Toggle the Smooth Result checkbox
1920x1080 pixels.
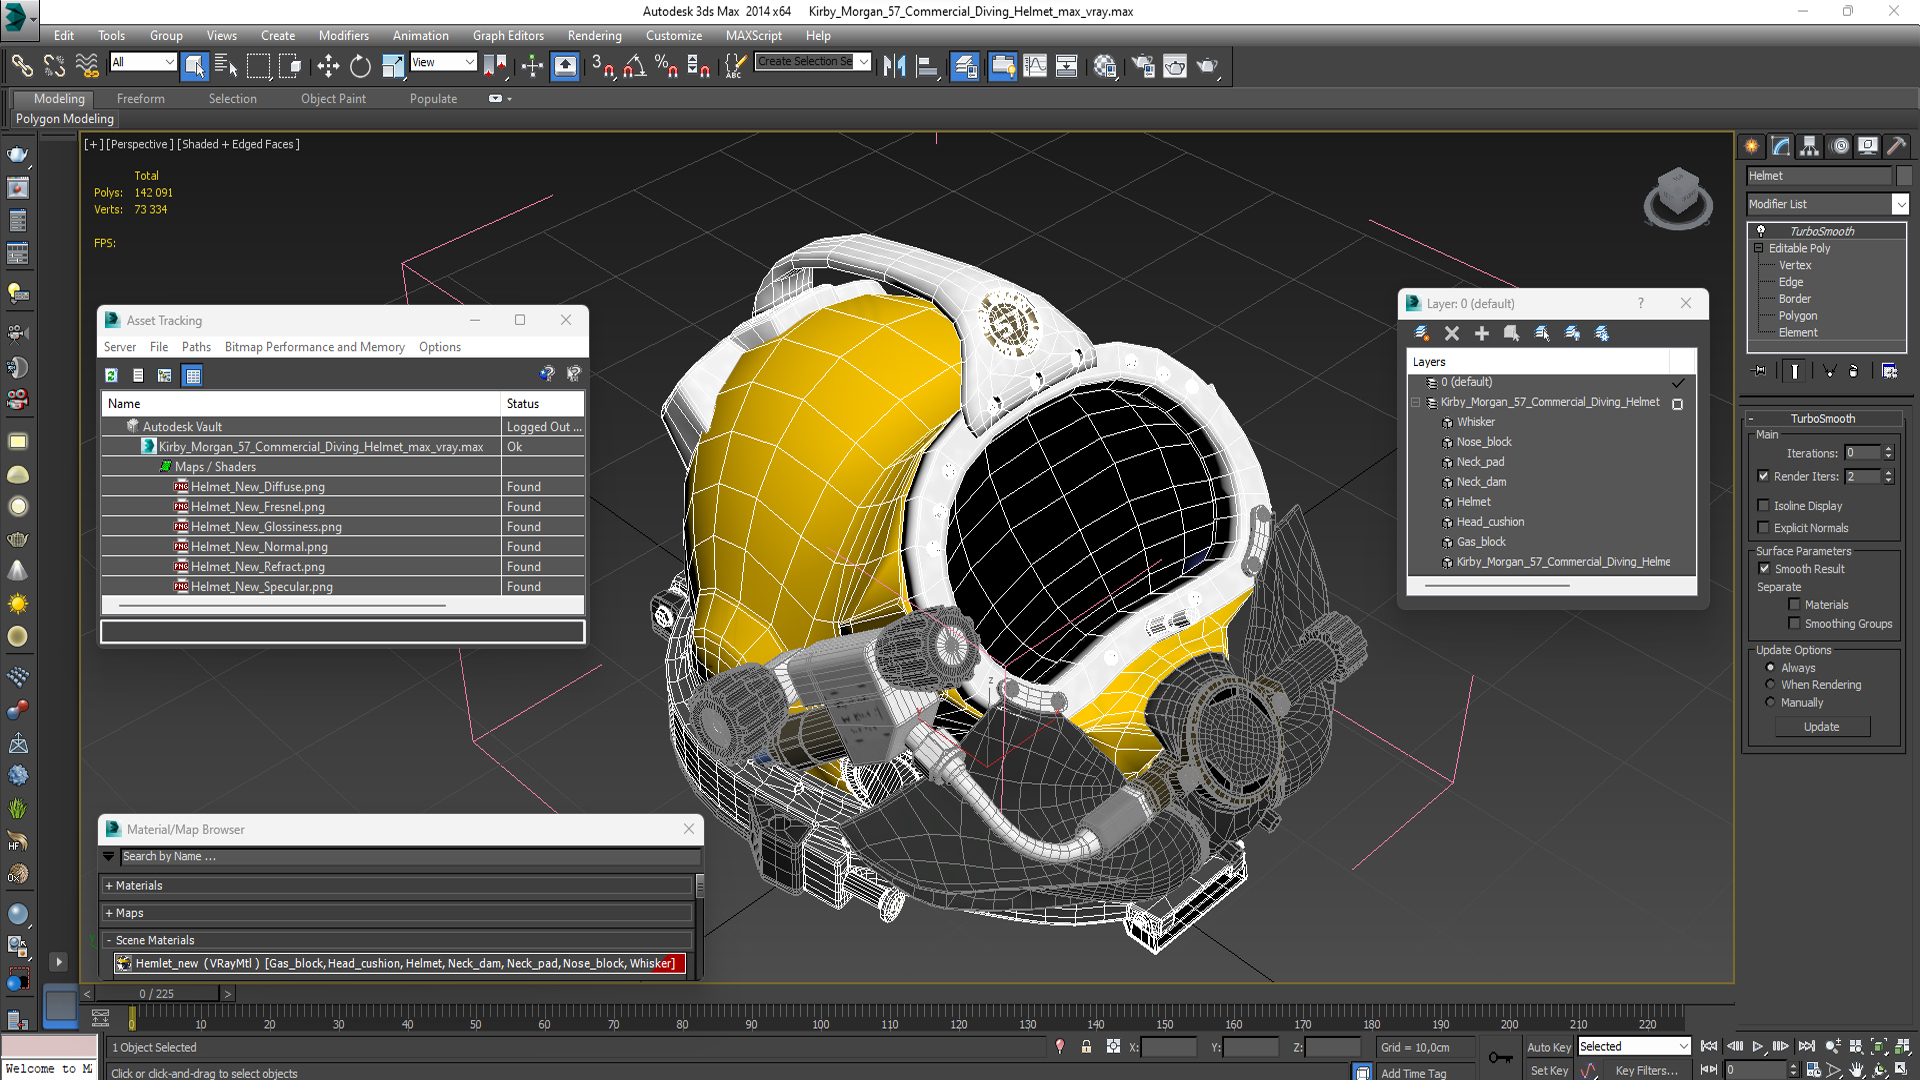1764,568
